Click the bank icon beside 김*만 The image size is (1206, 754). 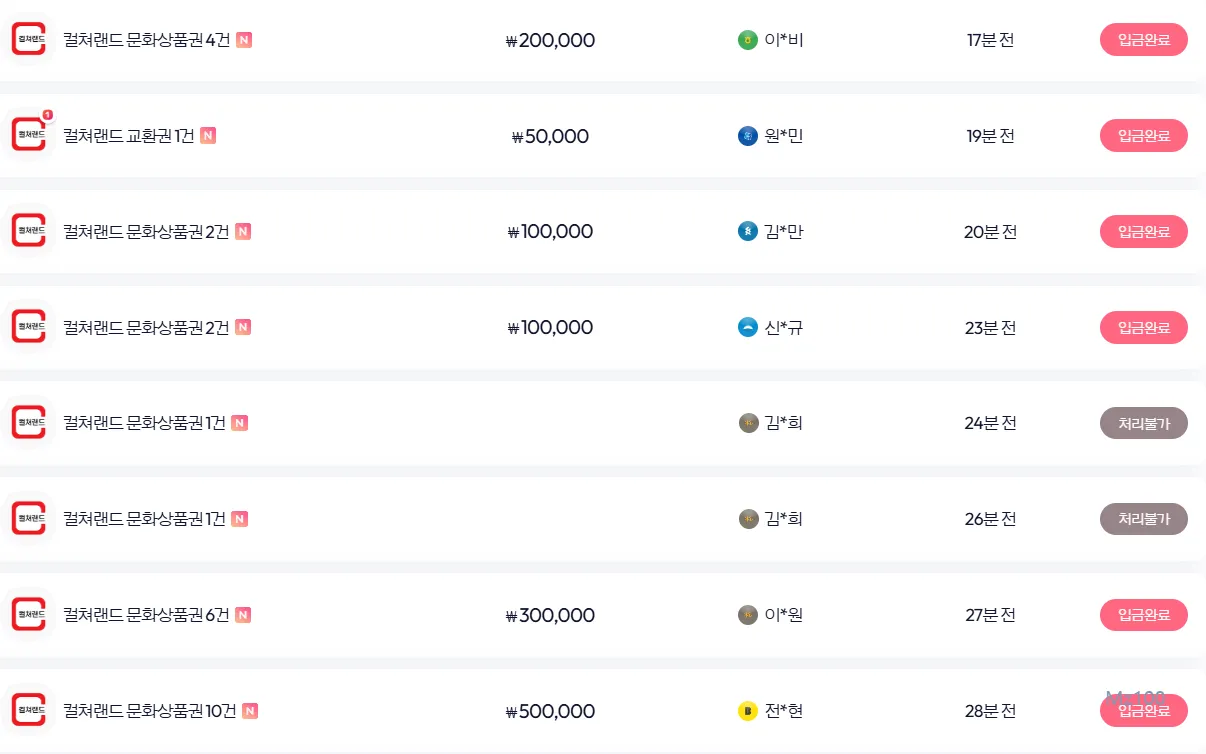(x=747, y=232)
